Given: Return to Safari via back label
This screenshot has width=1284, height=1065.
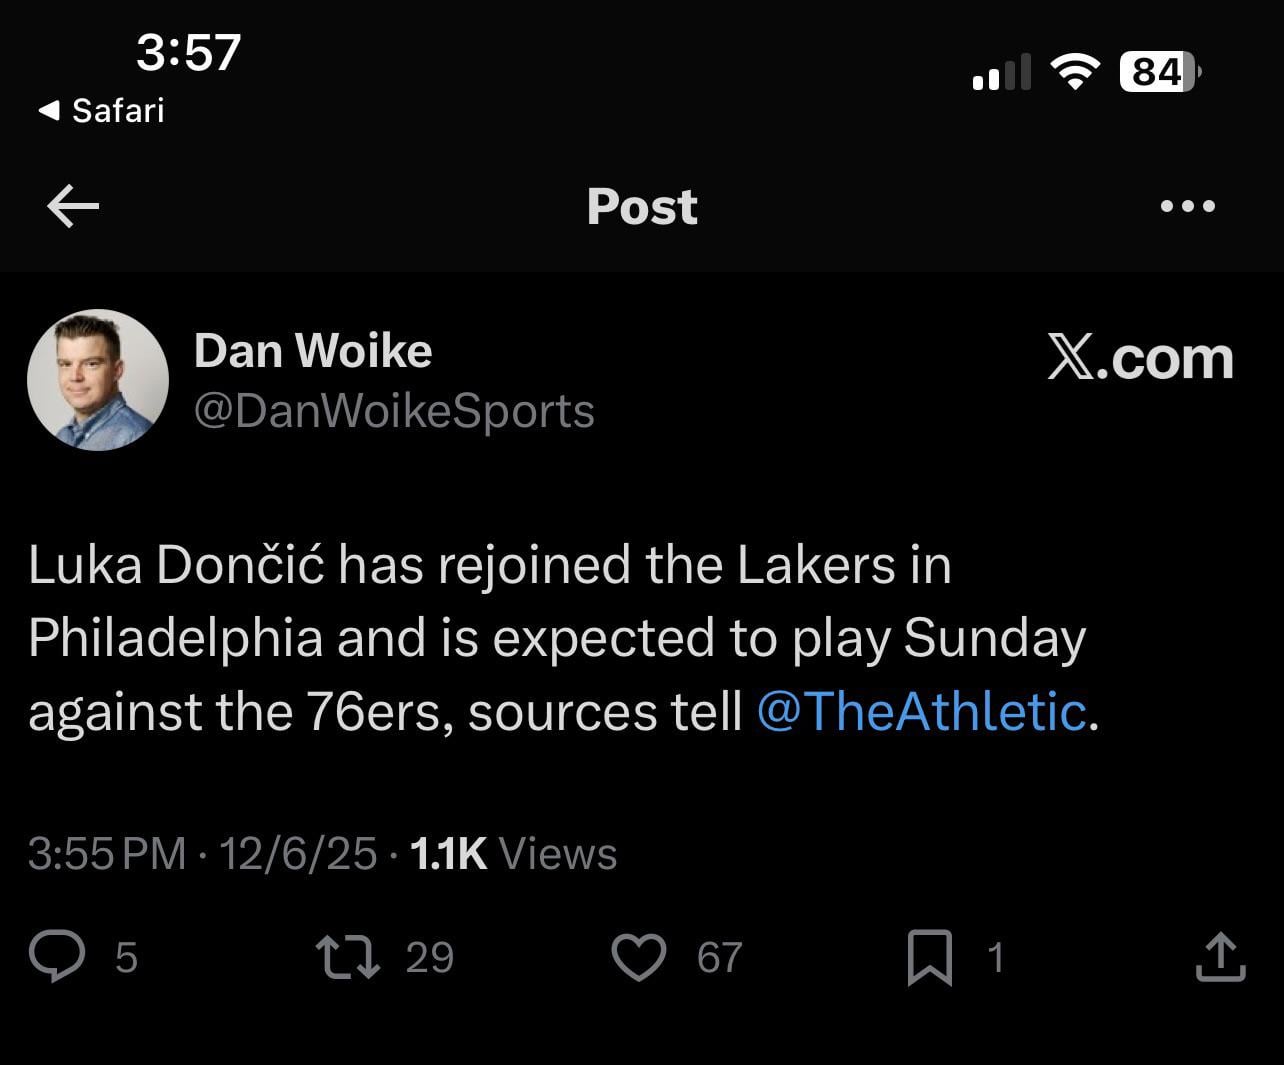Looking at the screenshot, I should (x=102, y=110).
